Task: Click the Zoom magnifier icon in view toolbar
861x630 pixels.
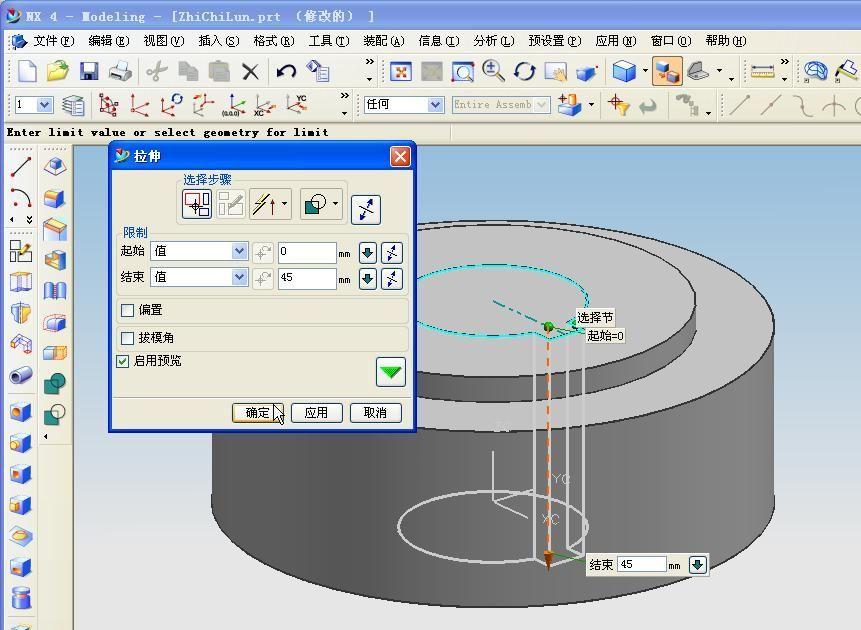Action: coord(493,71)
